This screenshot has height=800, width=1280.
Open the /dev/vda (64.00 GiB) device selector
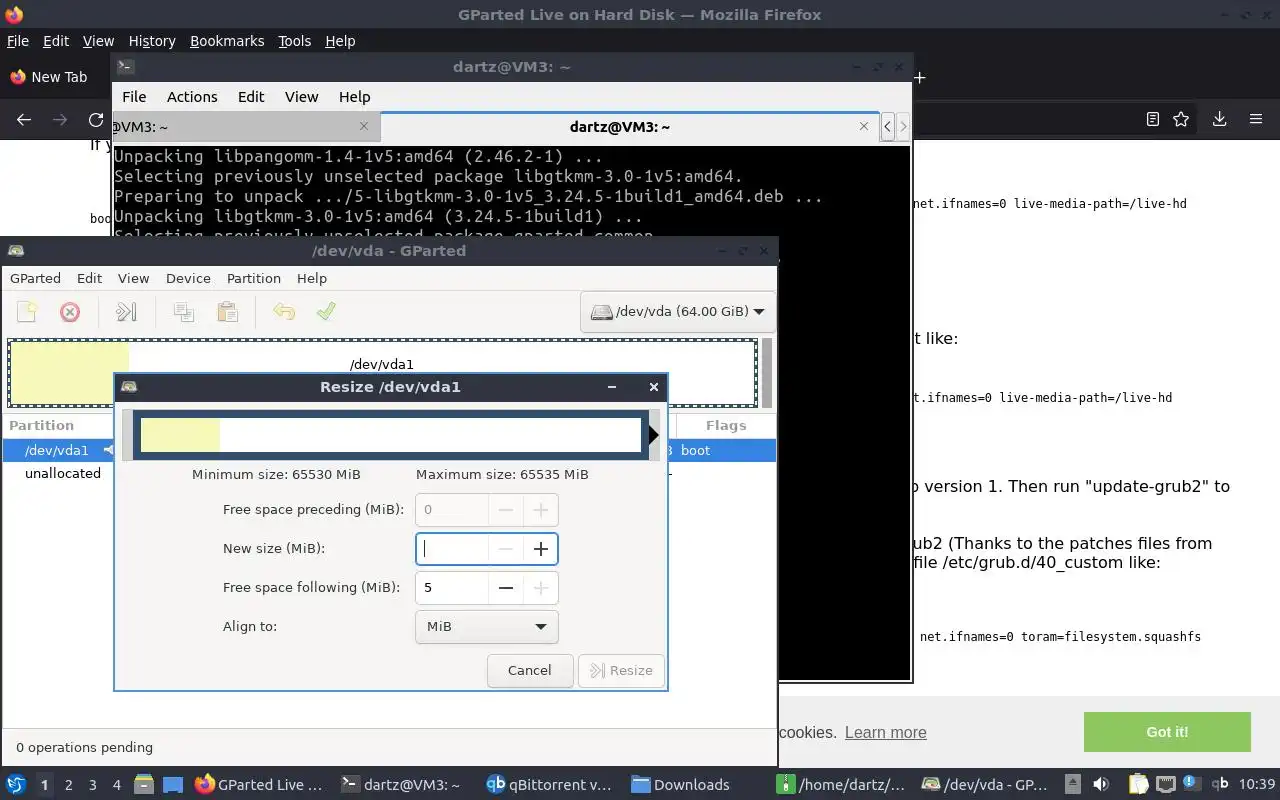click(x=677, y=311)
